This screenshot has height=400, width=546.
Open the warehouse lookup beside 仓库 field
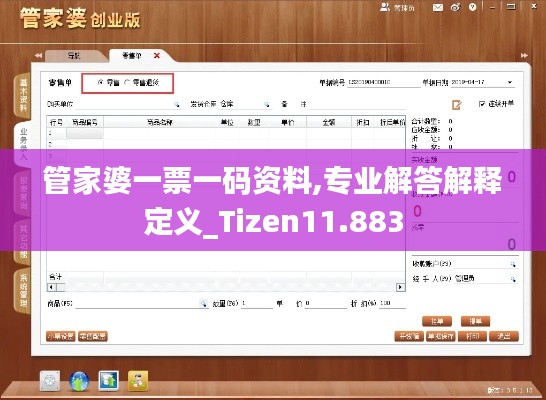click(266, 104)
